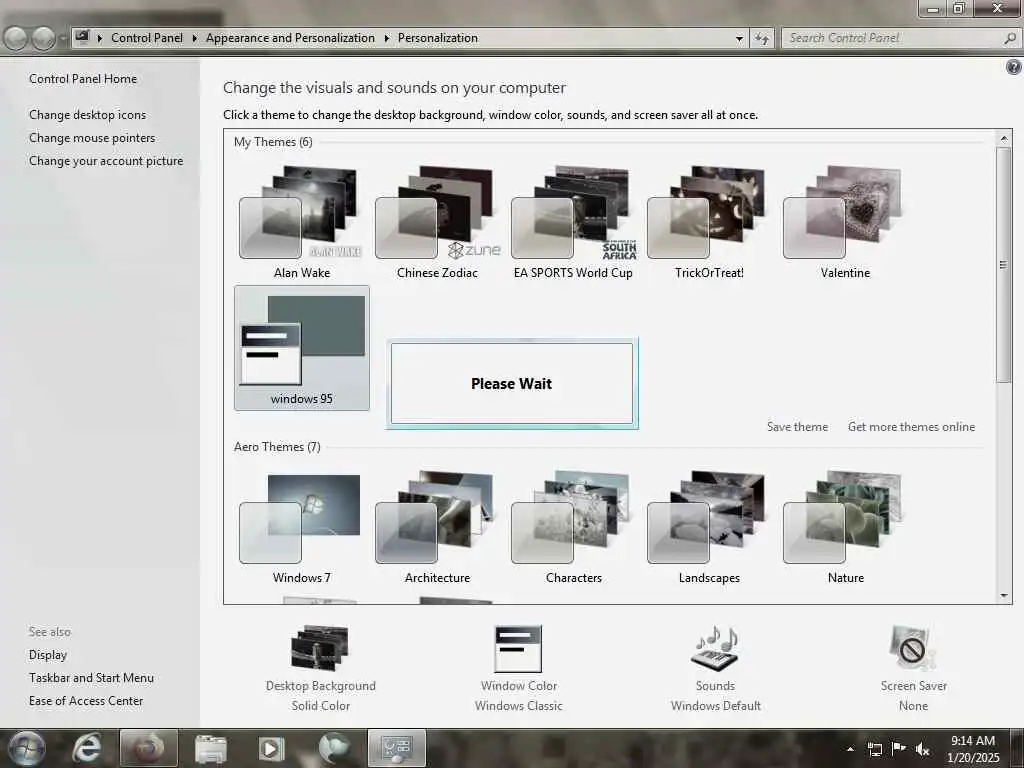Apply the Windows 7 Aero theme
Image resolution: width=1024 pixels, height=768 pixels.
301,526
